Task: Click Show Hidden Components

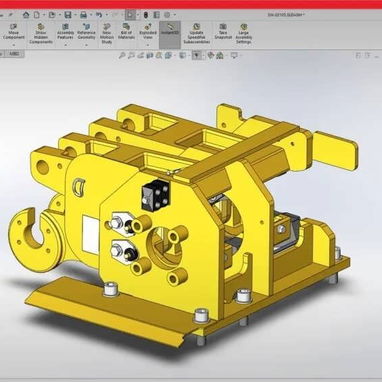Action: point(41,34)
